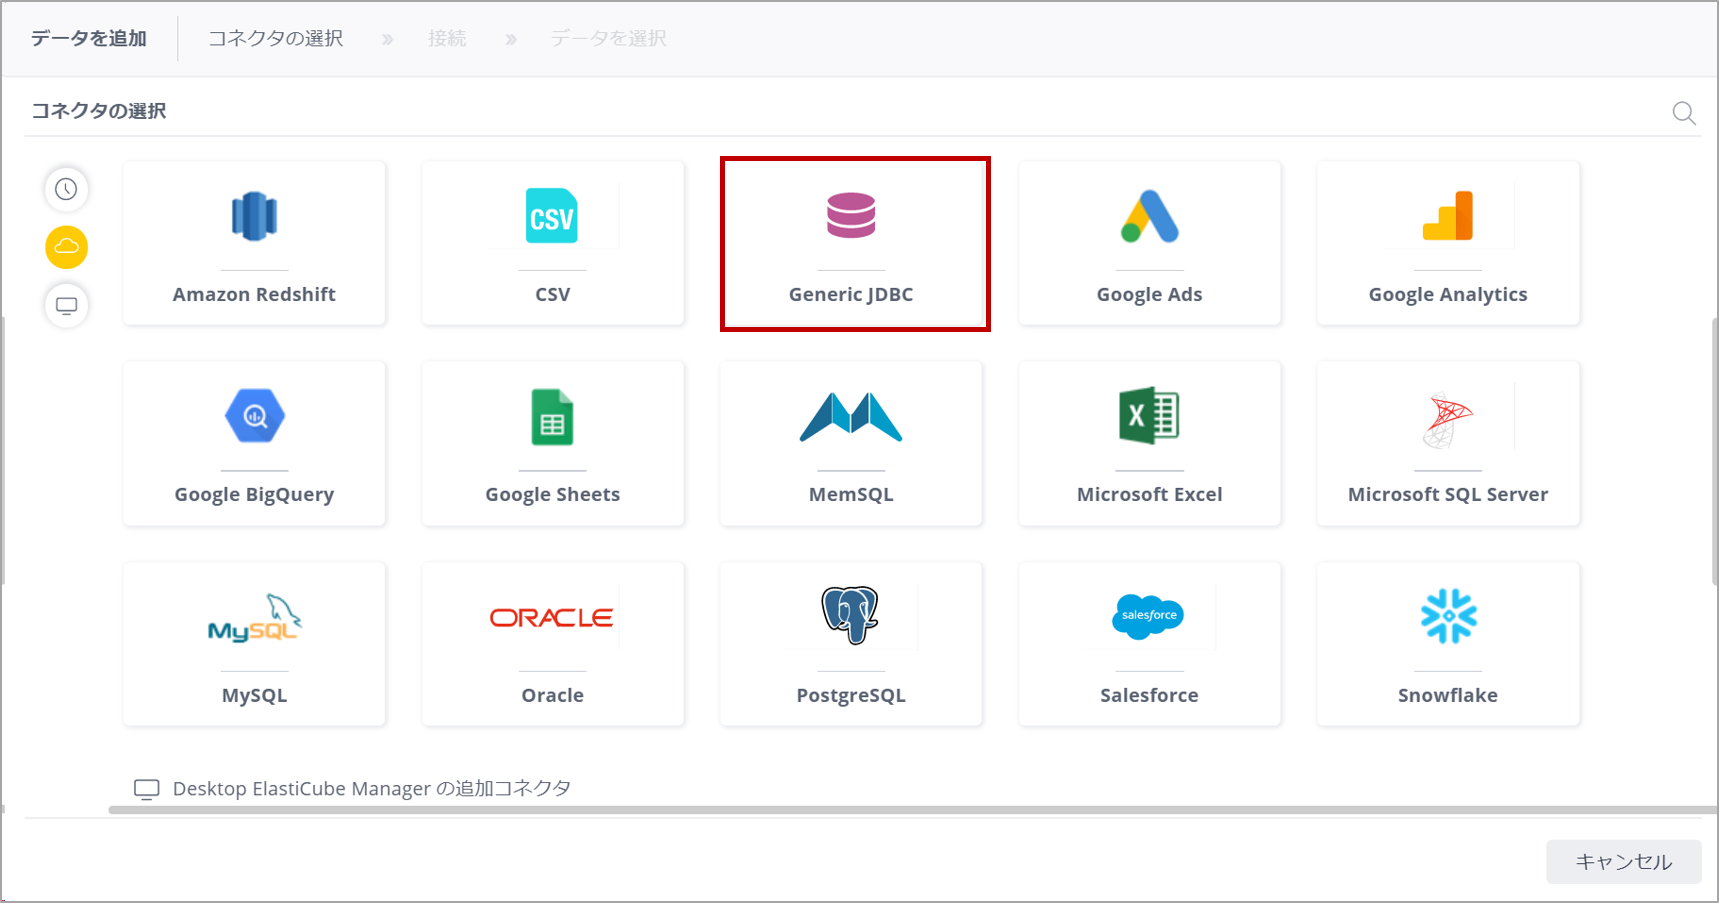
Task: Click the Google Ads label
Action: pyautogui.click(x=1149, y=294)
